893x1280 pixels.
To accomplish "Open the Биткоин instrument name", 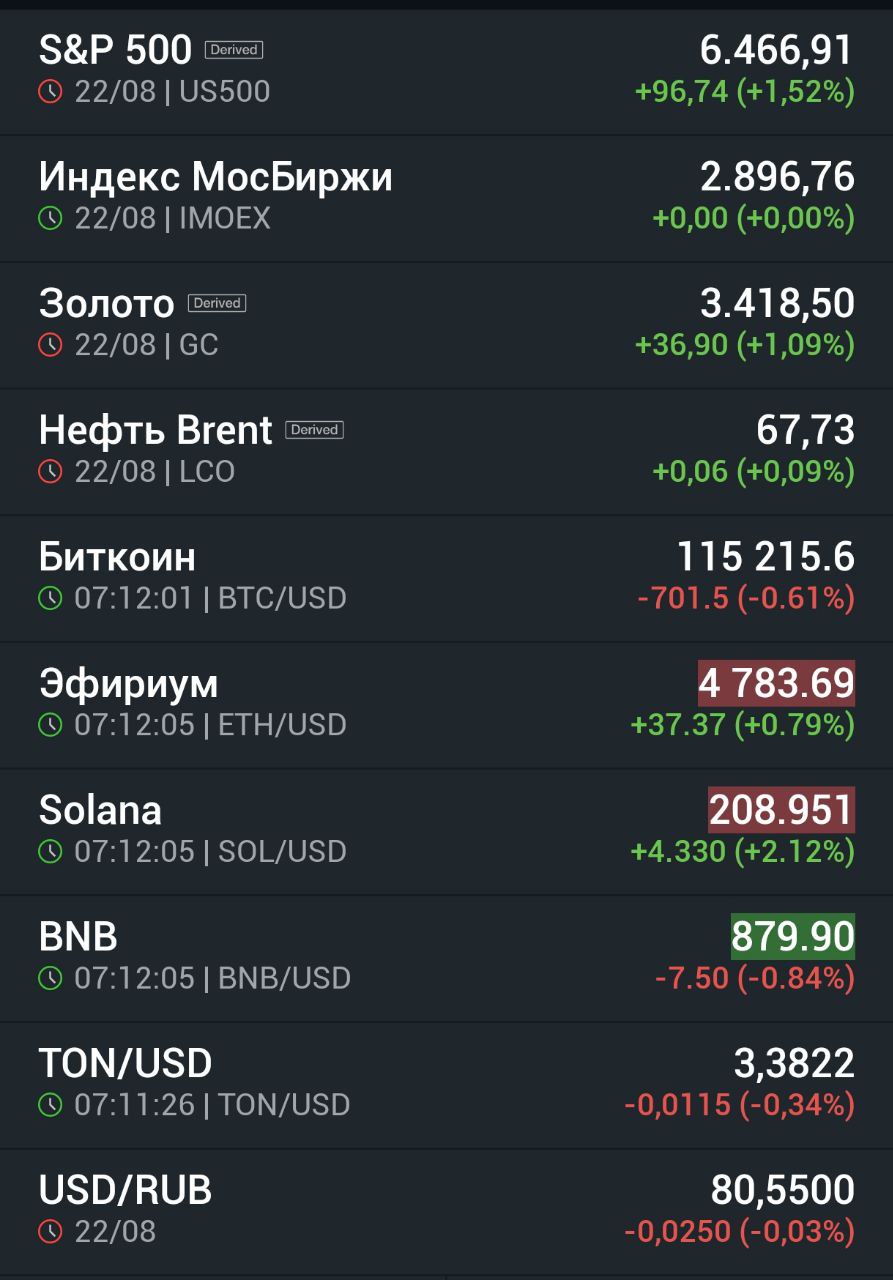I will [x=117, y=556].
